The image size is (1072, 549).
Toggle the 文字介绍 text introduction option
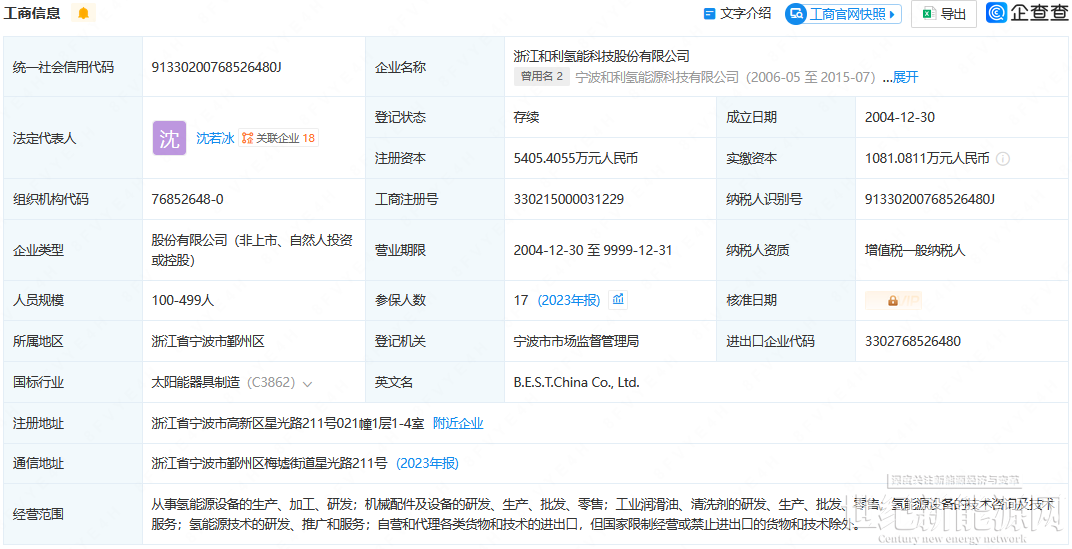pyautogui.click(x=737, y=14)
